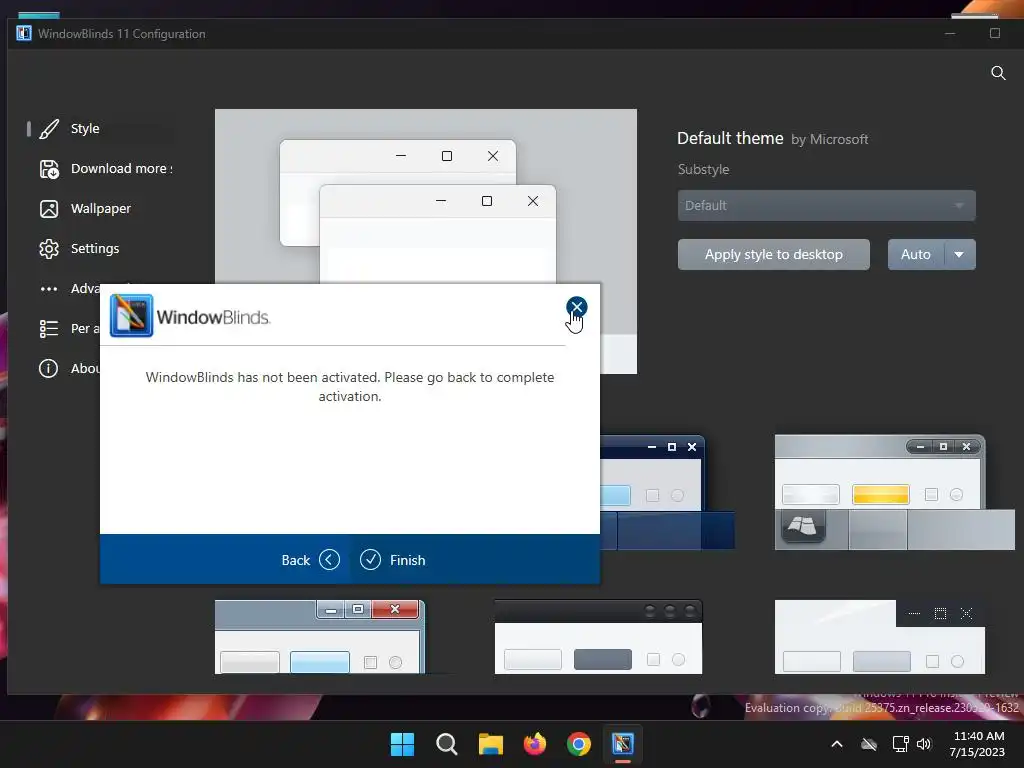Open the Style section in sidebar
This screenshot has width=1024, height=768.
[x=99, y=129]
